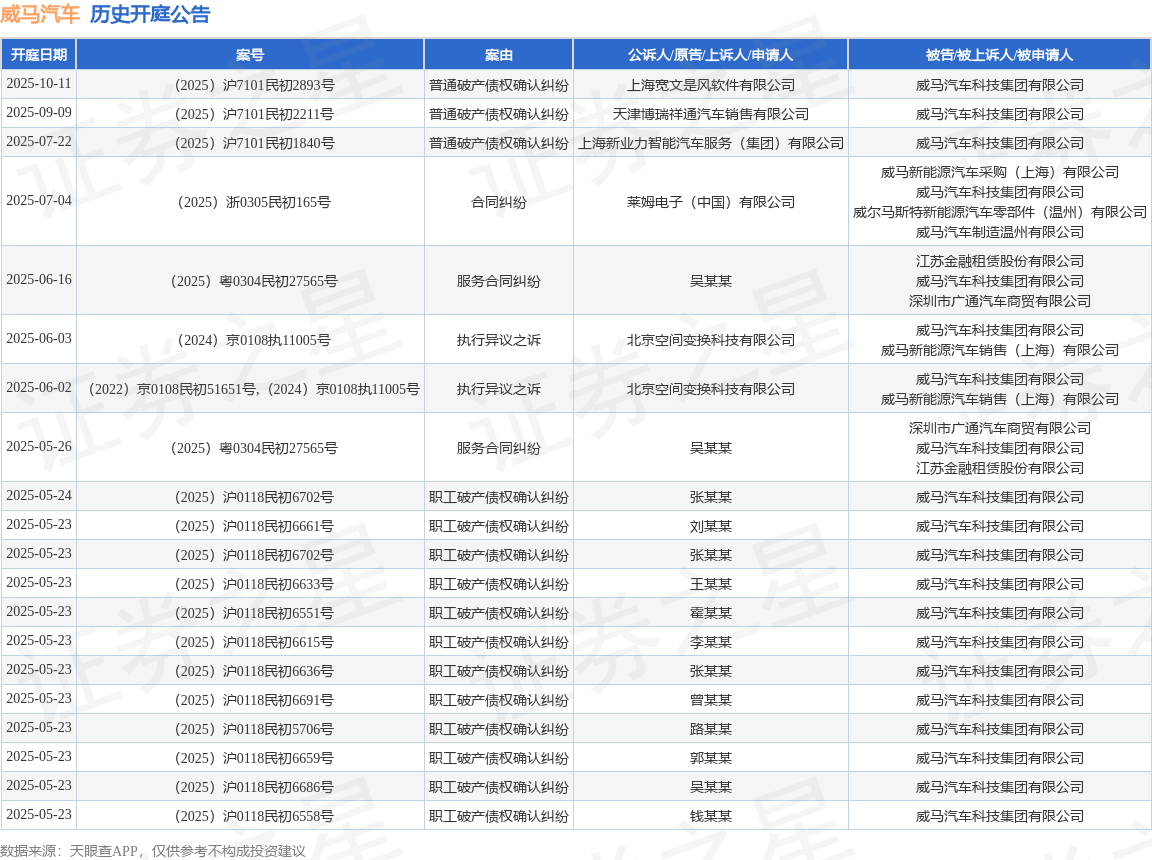Click plaintiff 钱某某
Screen dimensions: 1152x860
tap(710, 817)
